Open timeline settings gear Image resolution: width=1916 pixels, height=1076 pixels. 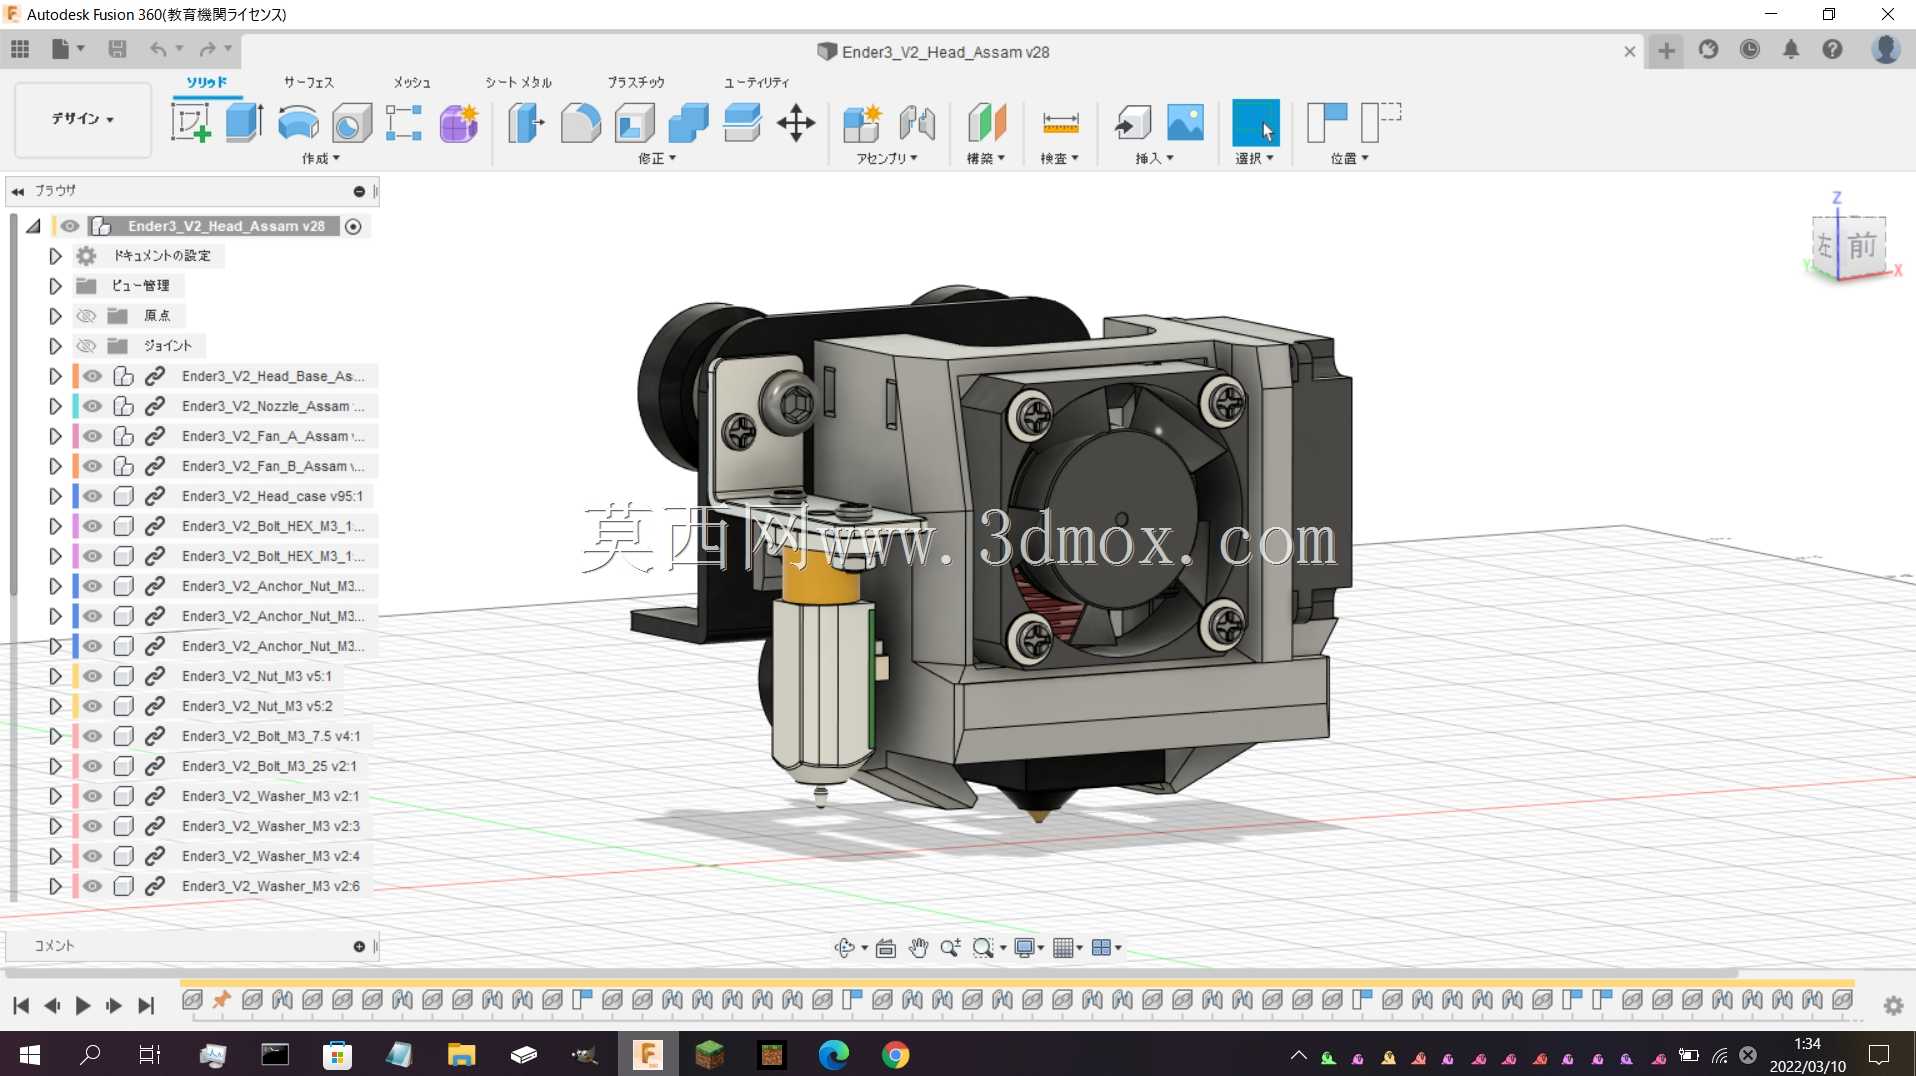[1893, 1005]
